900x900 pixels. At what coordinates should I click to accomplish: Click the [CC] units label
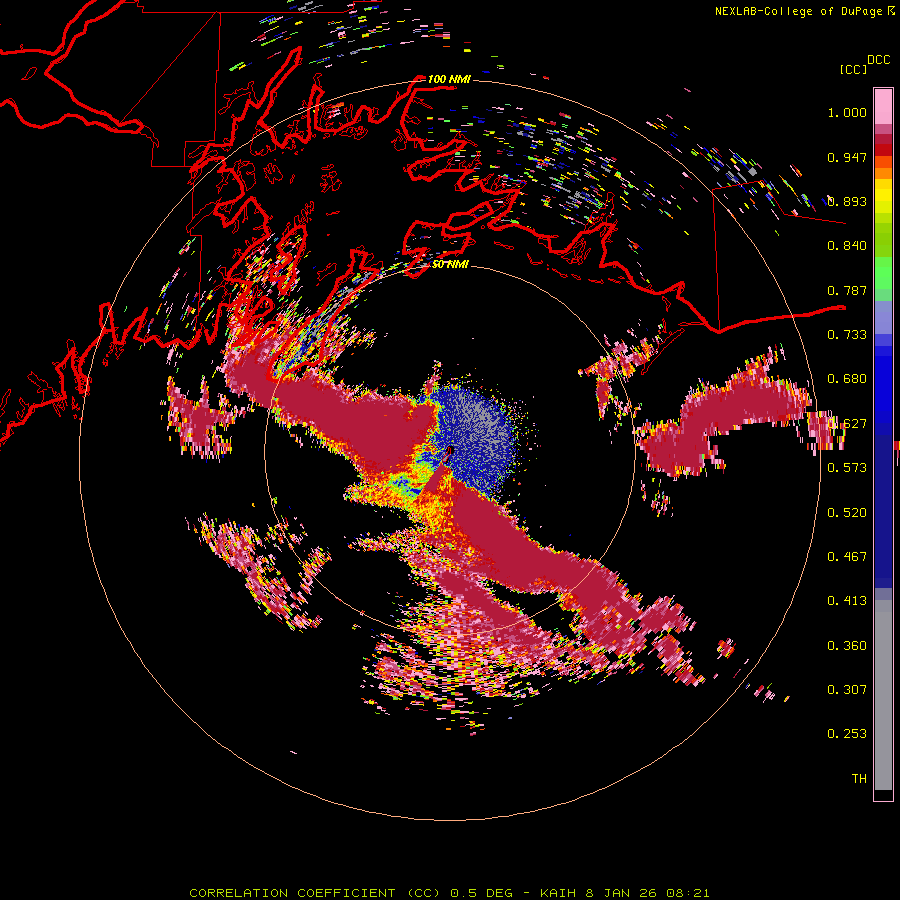point(853,69)
